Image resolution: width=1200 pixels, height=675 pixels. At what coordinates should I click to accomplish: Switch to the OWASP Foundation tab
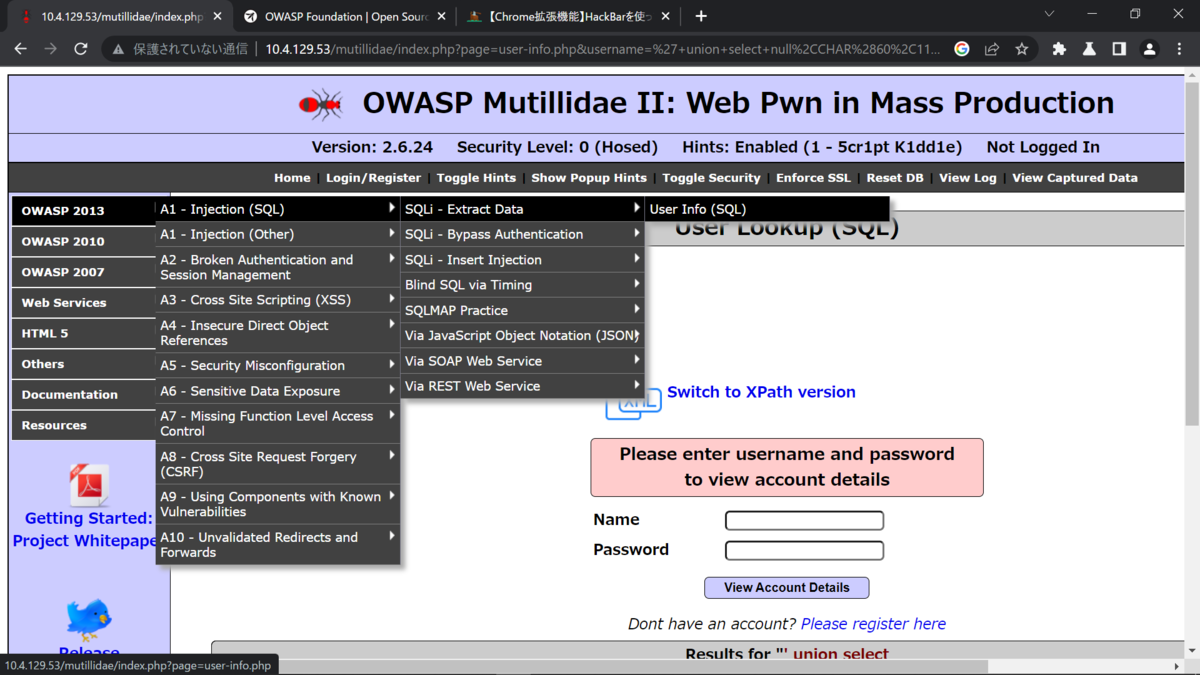click(345, 16)
